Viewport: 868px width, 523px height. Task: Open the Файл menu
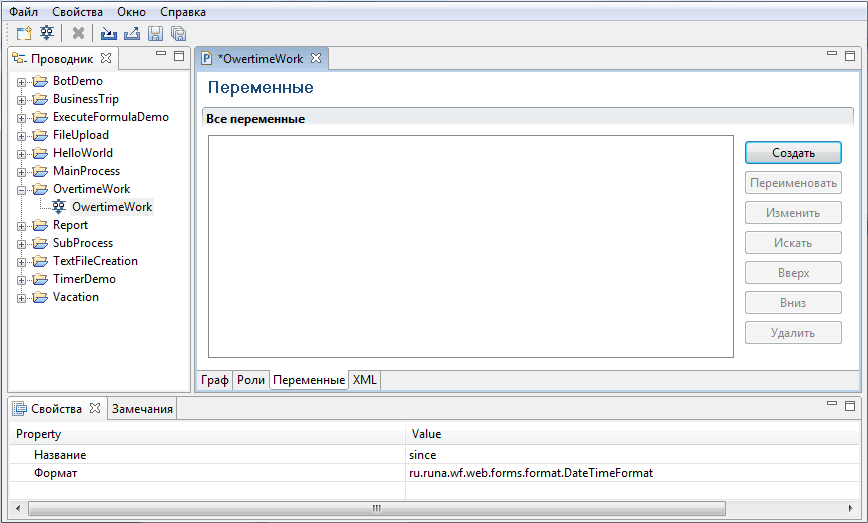point(23,12)
